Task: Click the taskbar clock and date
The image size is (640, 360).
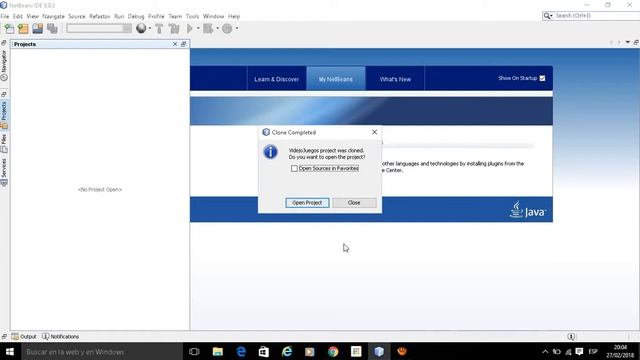Action: 620,351
